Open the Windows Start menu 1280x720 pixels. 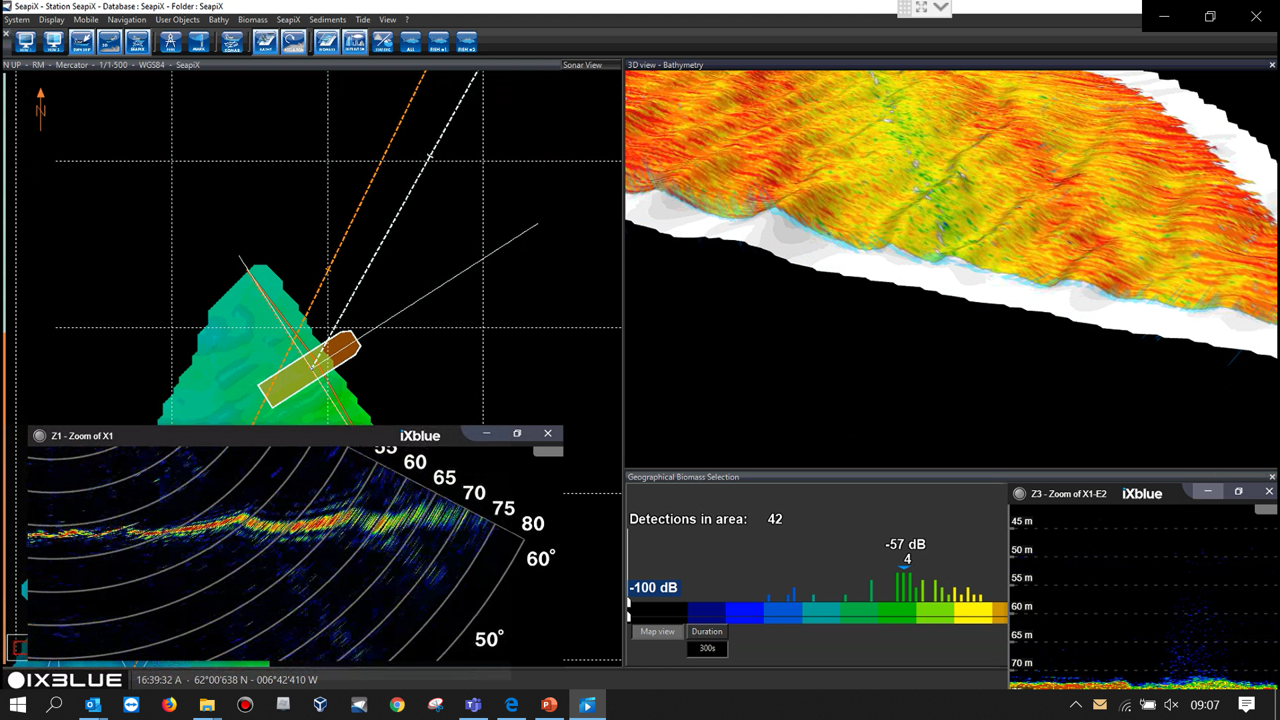[x=17, y=705]
